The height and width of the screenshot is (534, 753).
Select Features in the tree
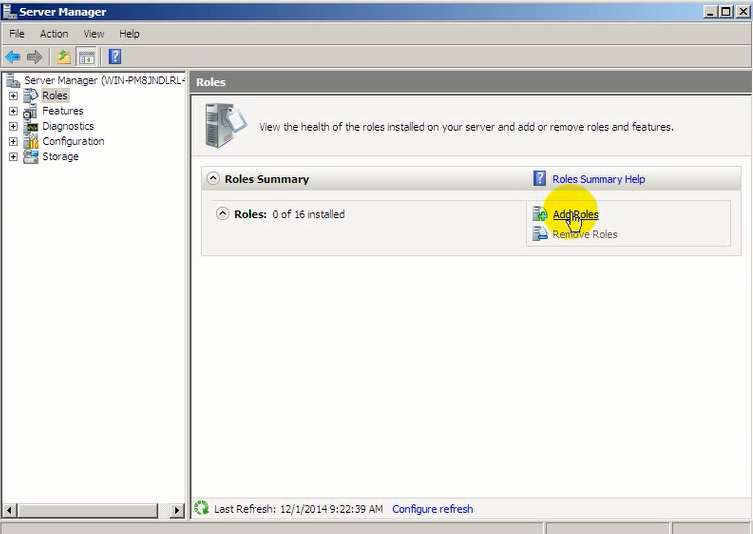(x=63, y=111)
